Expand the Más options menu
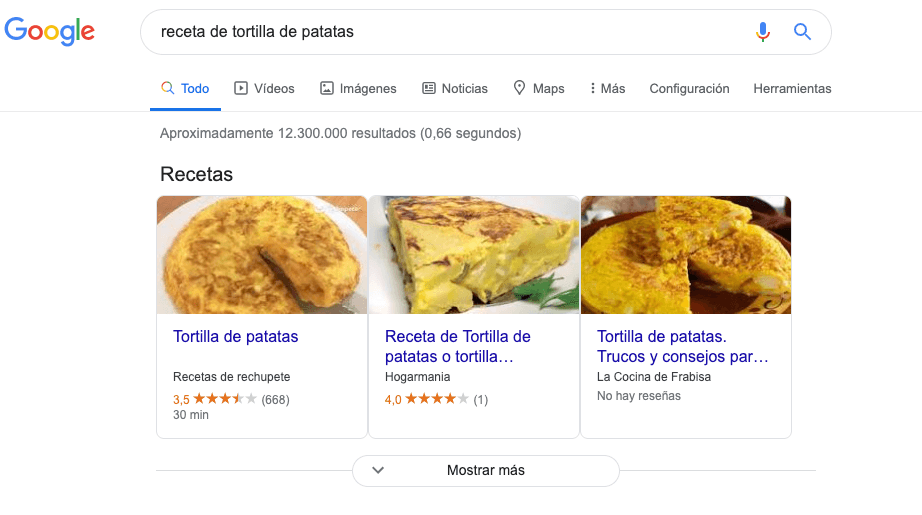 (607, 88)
